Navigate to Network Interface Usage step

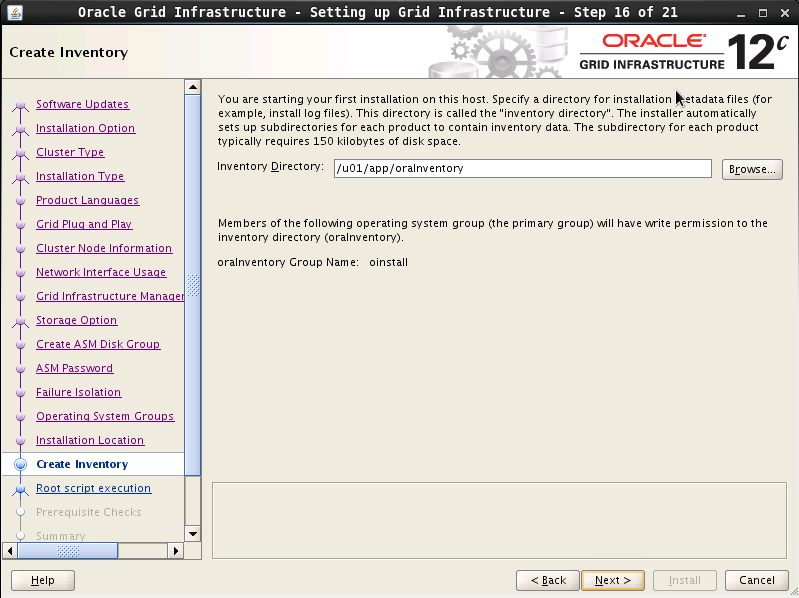pos(101,272)
